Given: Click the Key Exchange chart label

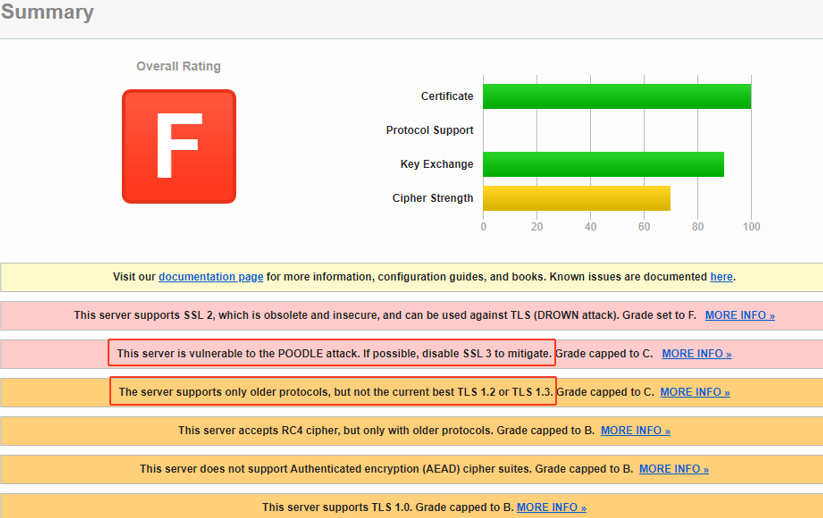Looking at the screenshot, I should [436, 164].
